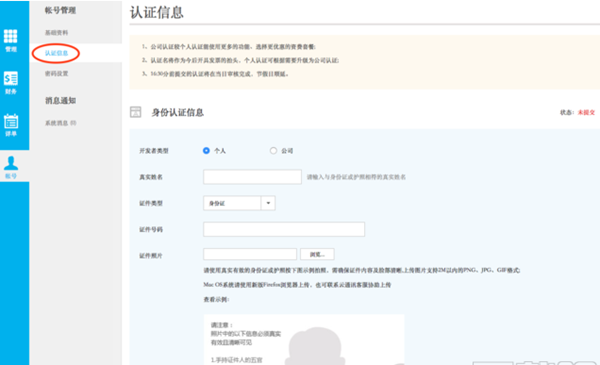
Task: Click the 开发者类型 field label
Action: click(x=154, y=151)
